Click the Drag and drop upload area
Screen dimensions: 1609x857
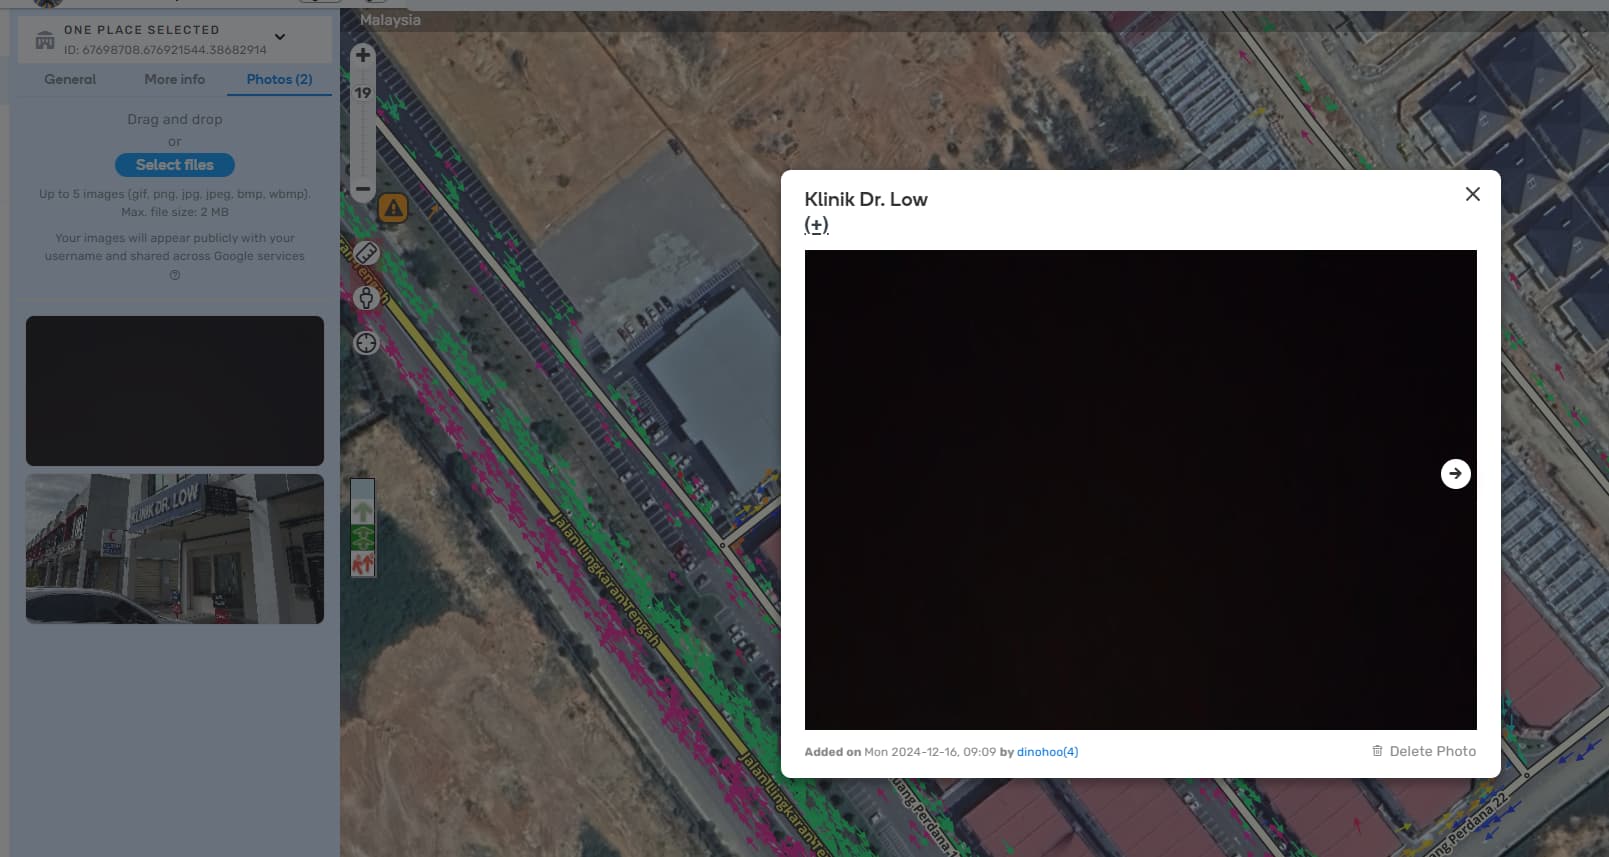[x=175, y=119]
